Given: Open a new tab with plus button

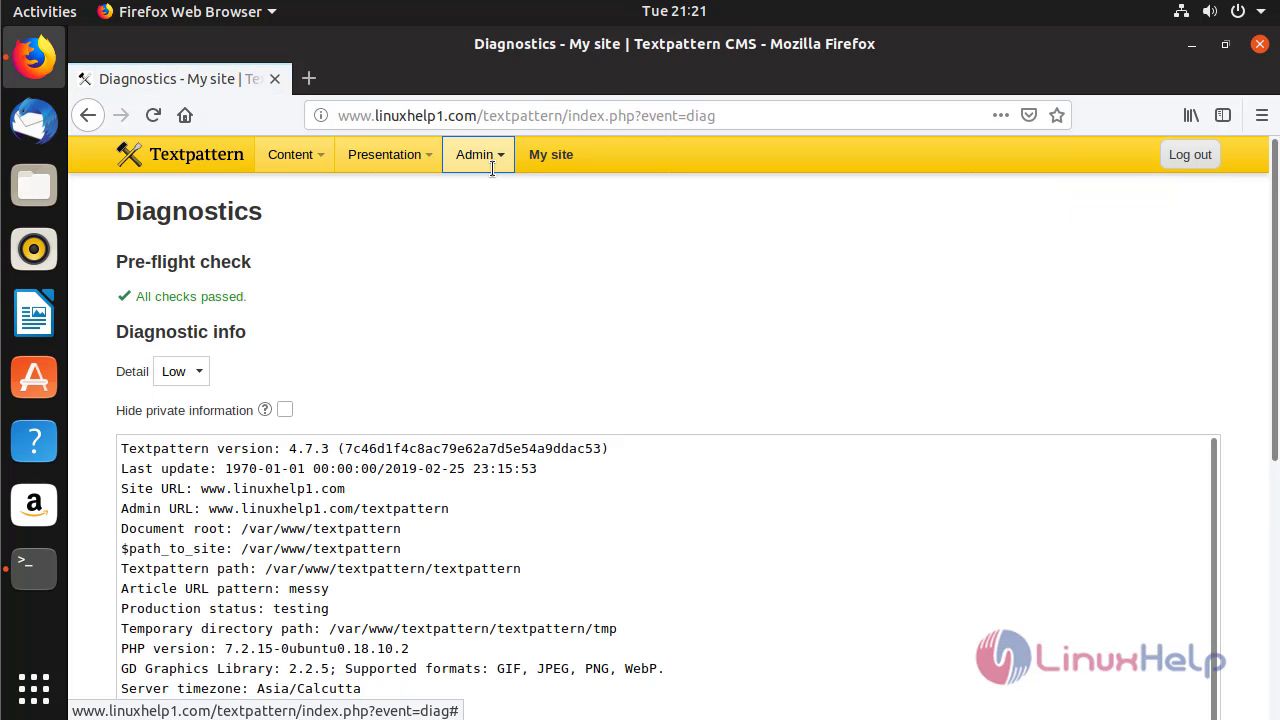Looking at the screenshot, I should click(x=309, y=78).
